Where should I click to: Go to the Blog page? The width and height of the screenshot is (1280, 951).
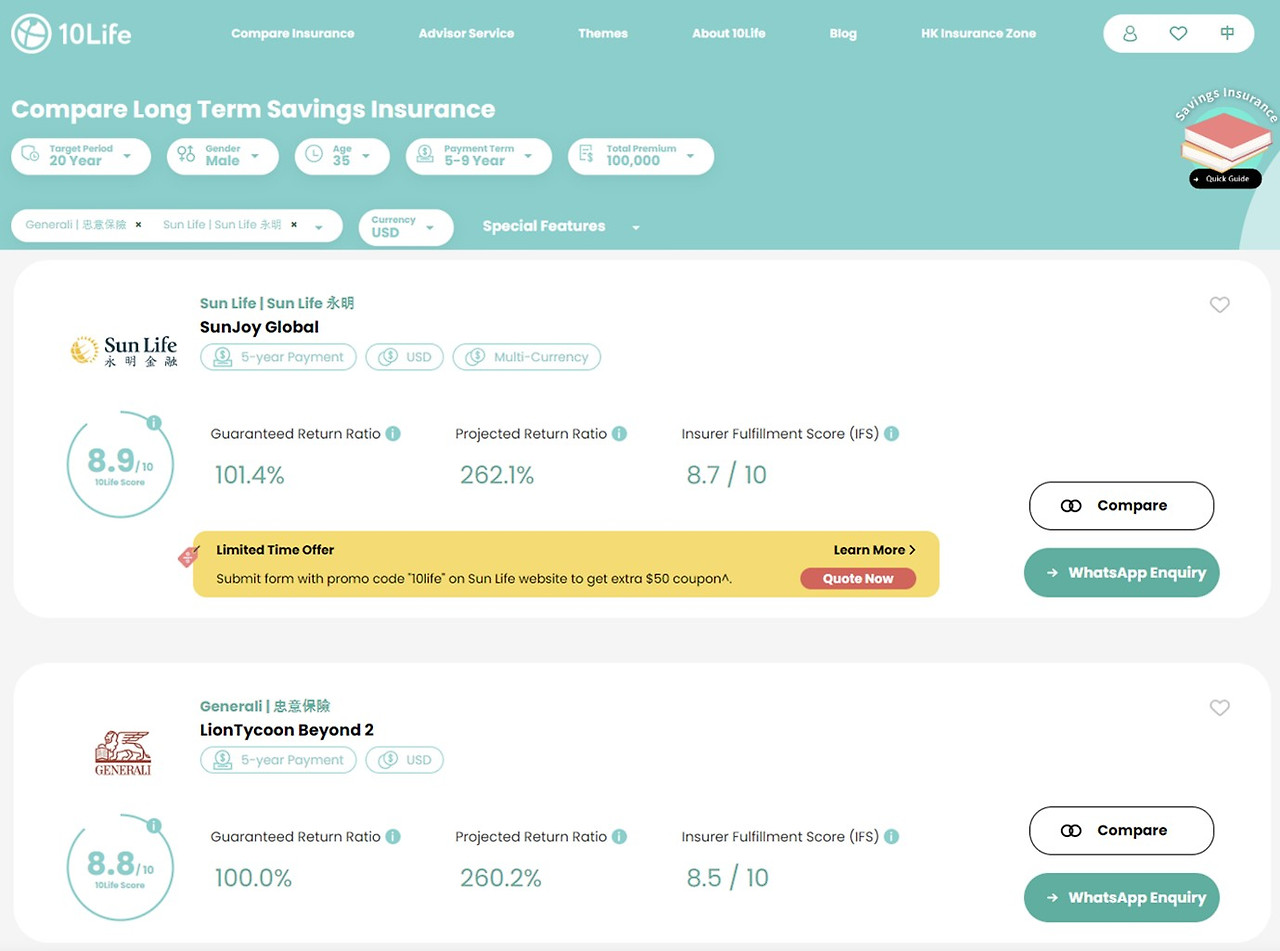point(843,33)
